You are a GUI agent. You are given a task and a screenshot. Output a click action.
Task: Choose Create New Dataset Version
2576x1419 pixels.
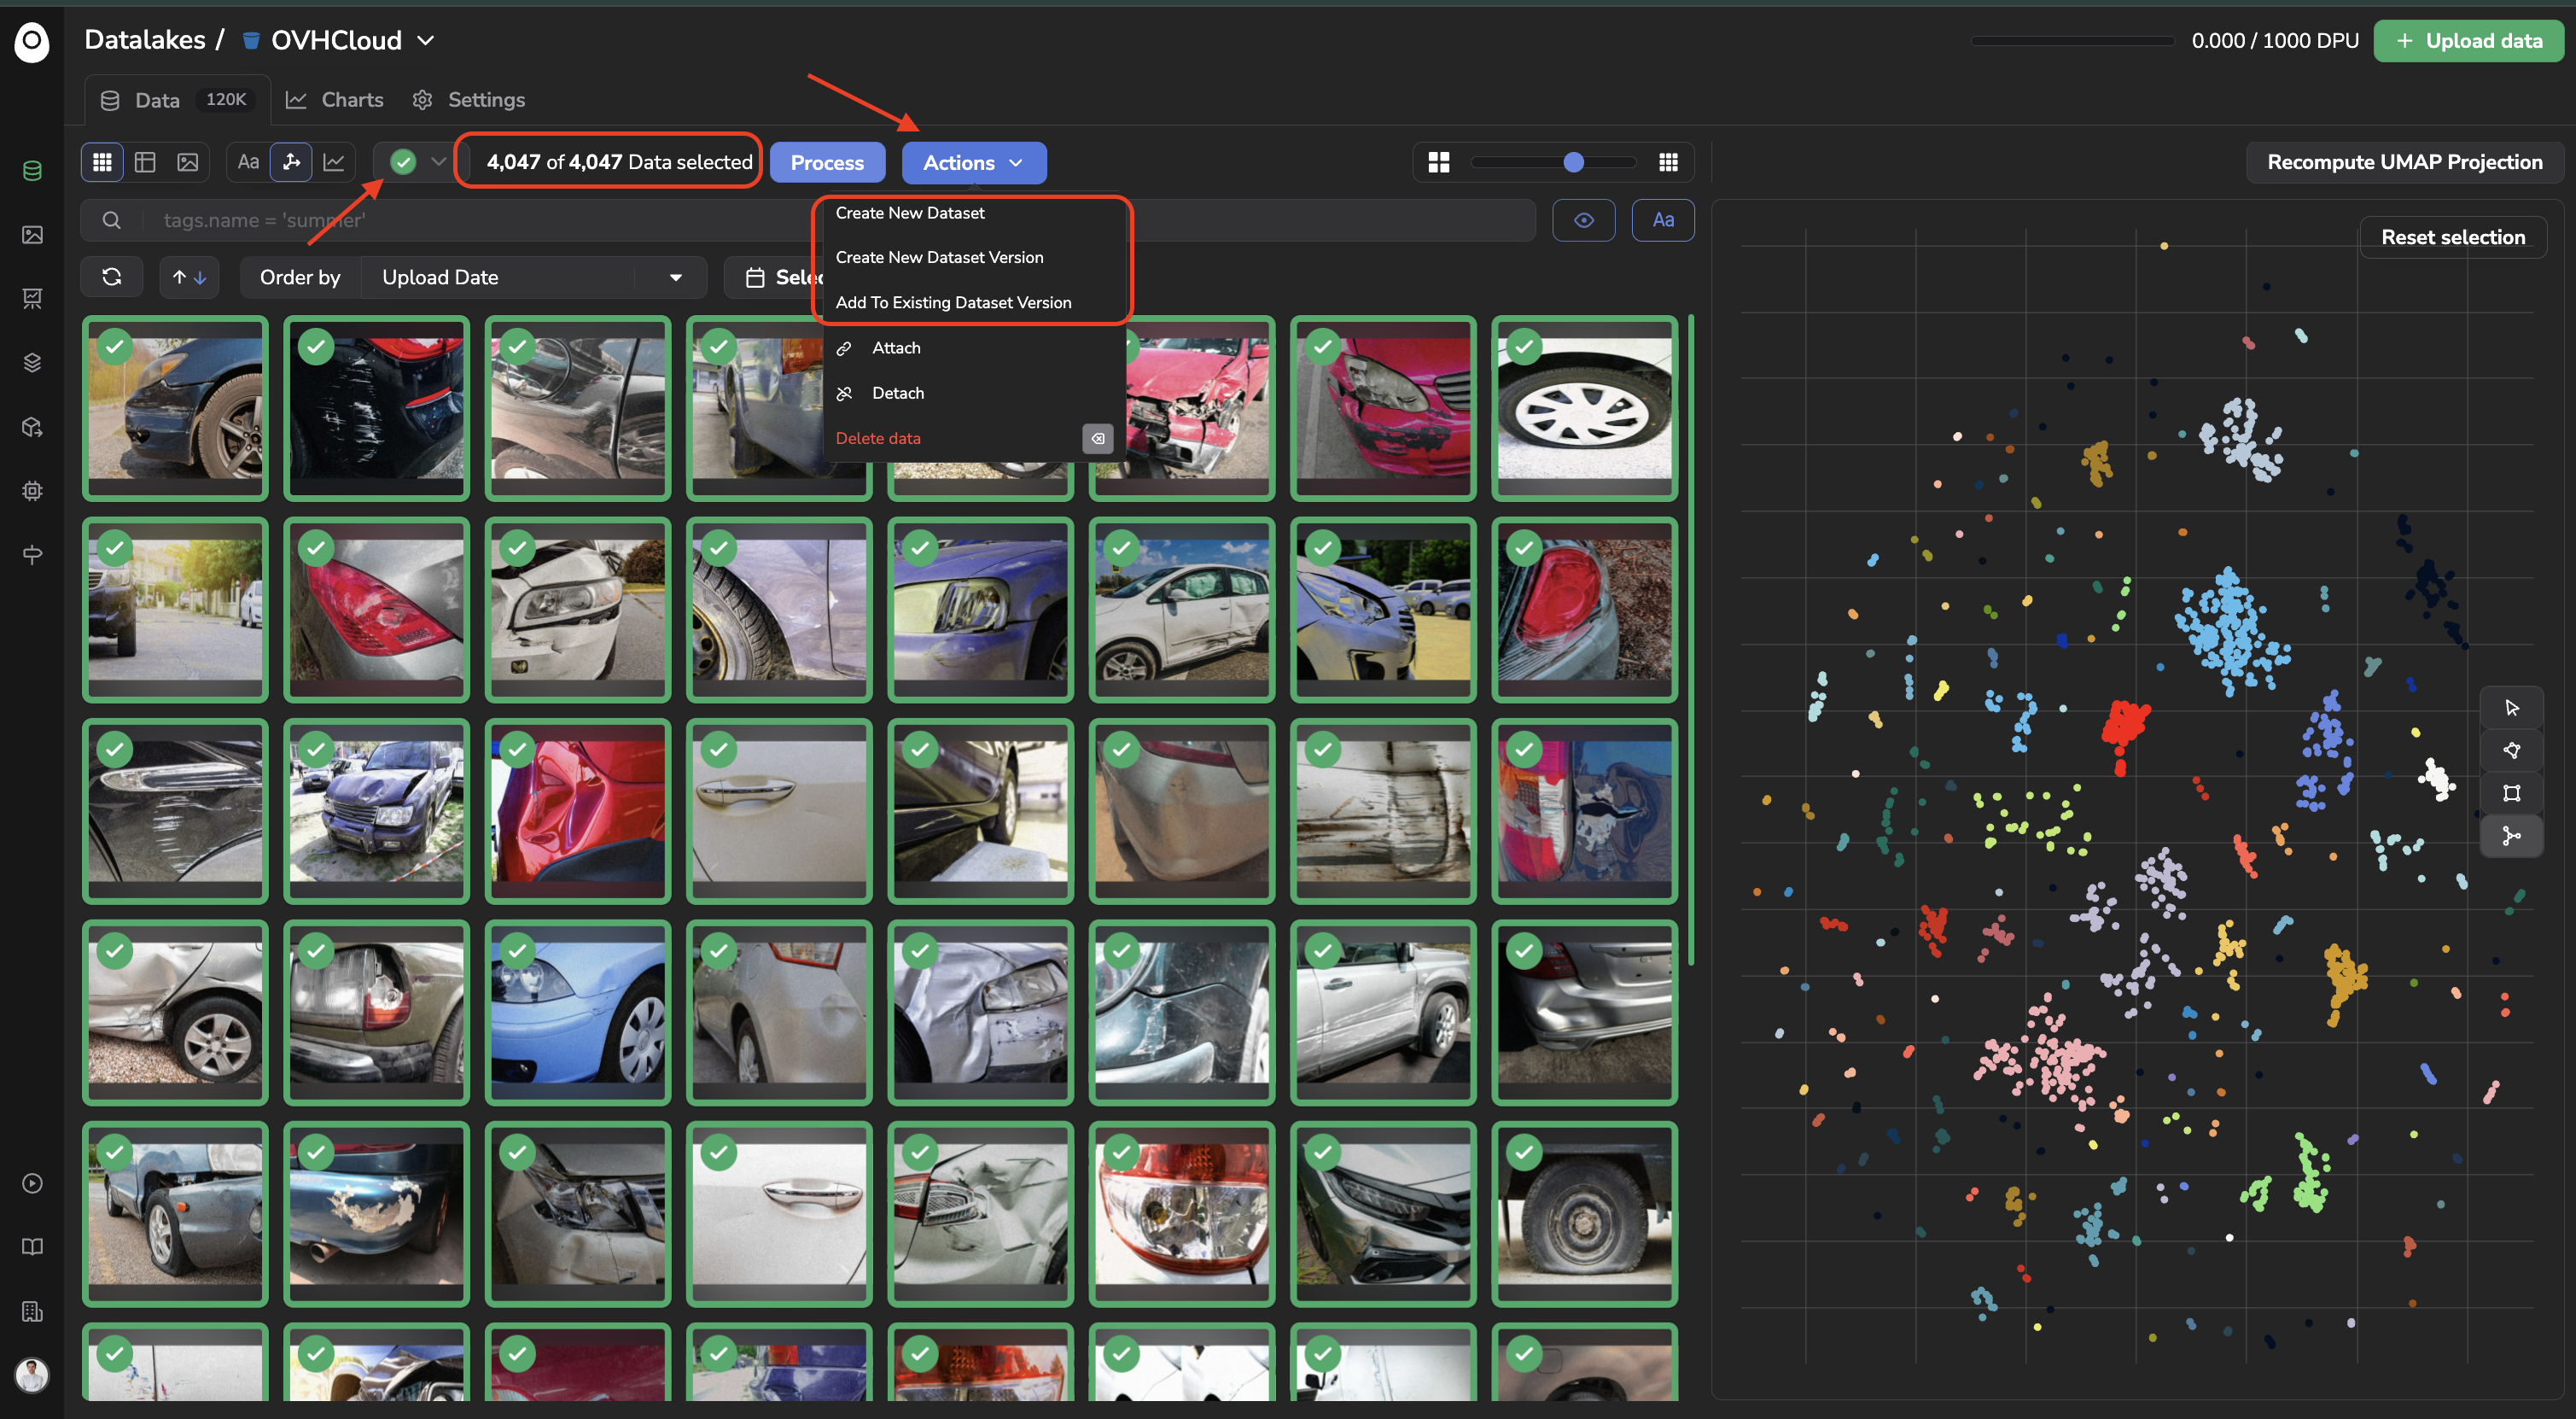pyautogui.click(x=939, y=257)
